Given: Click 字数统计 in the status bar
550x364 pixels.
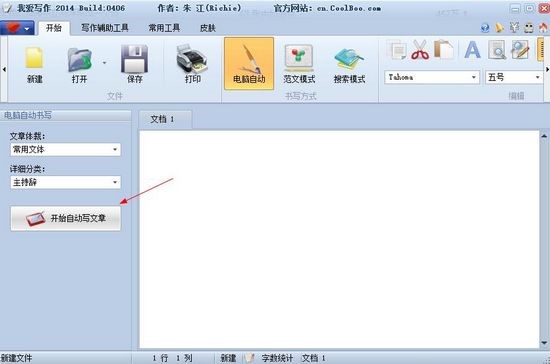Looking at the screenshot, I should point(277,358).
